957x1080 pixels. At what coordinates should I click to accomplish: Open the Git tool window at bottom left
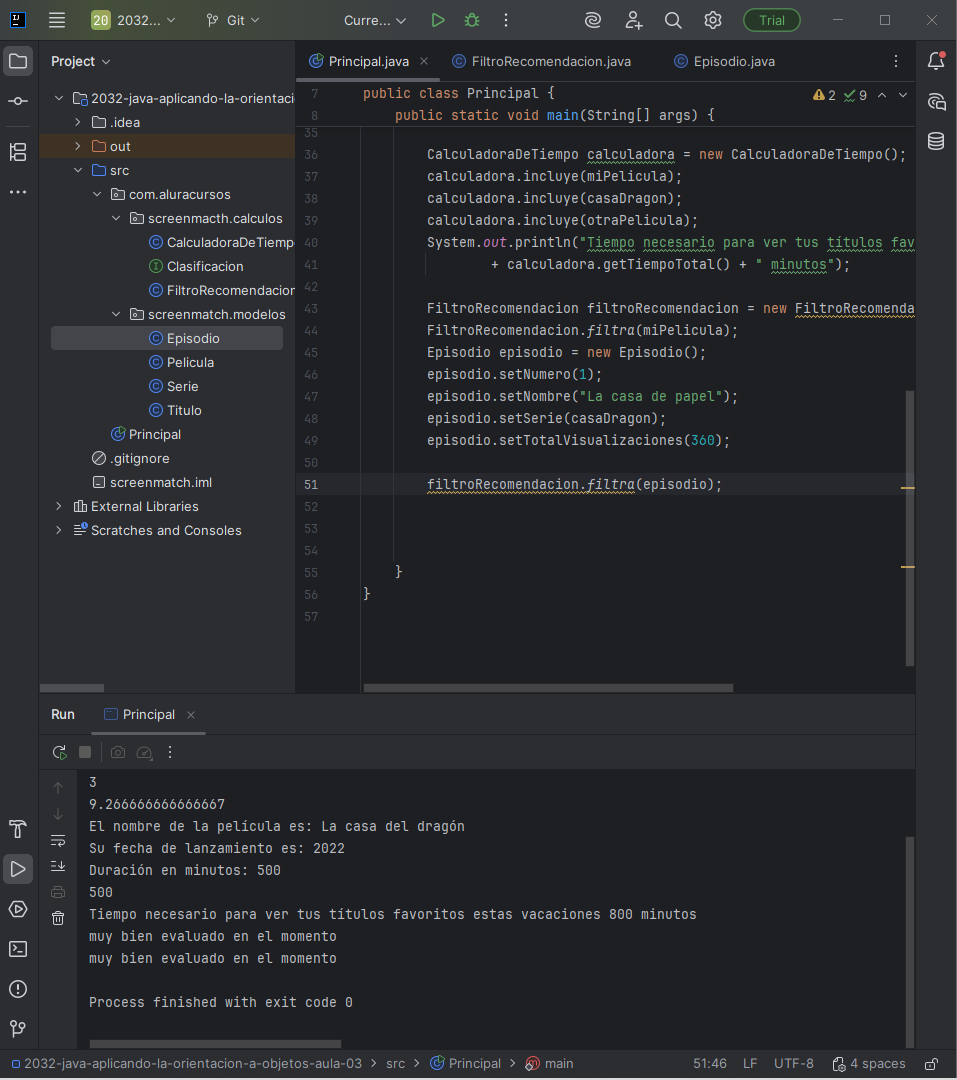(18, 1029)
